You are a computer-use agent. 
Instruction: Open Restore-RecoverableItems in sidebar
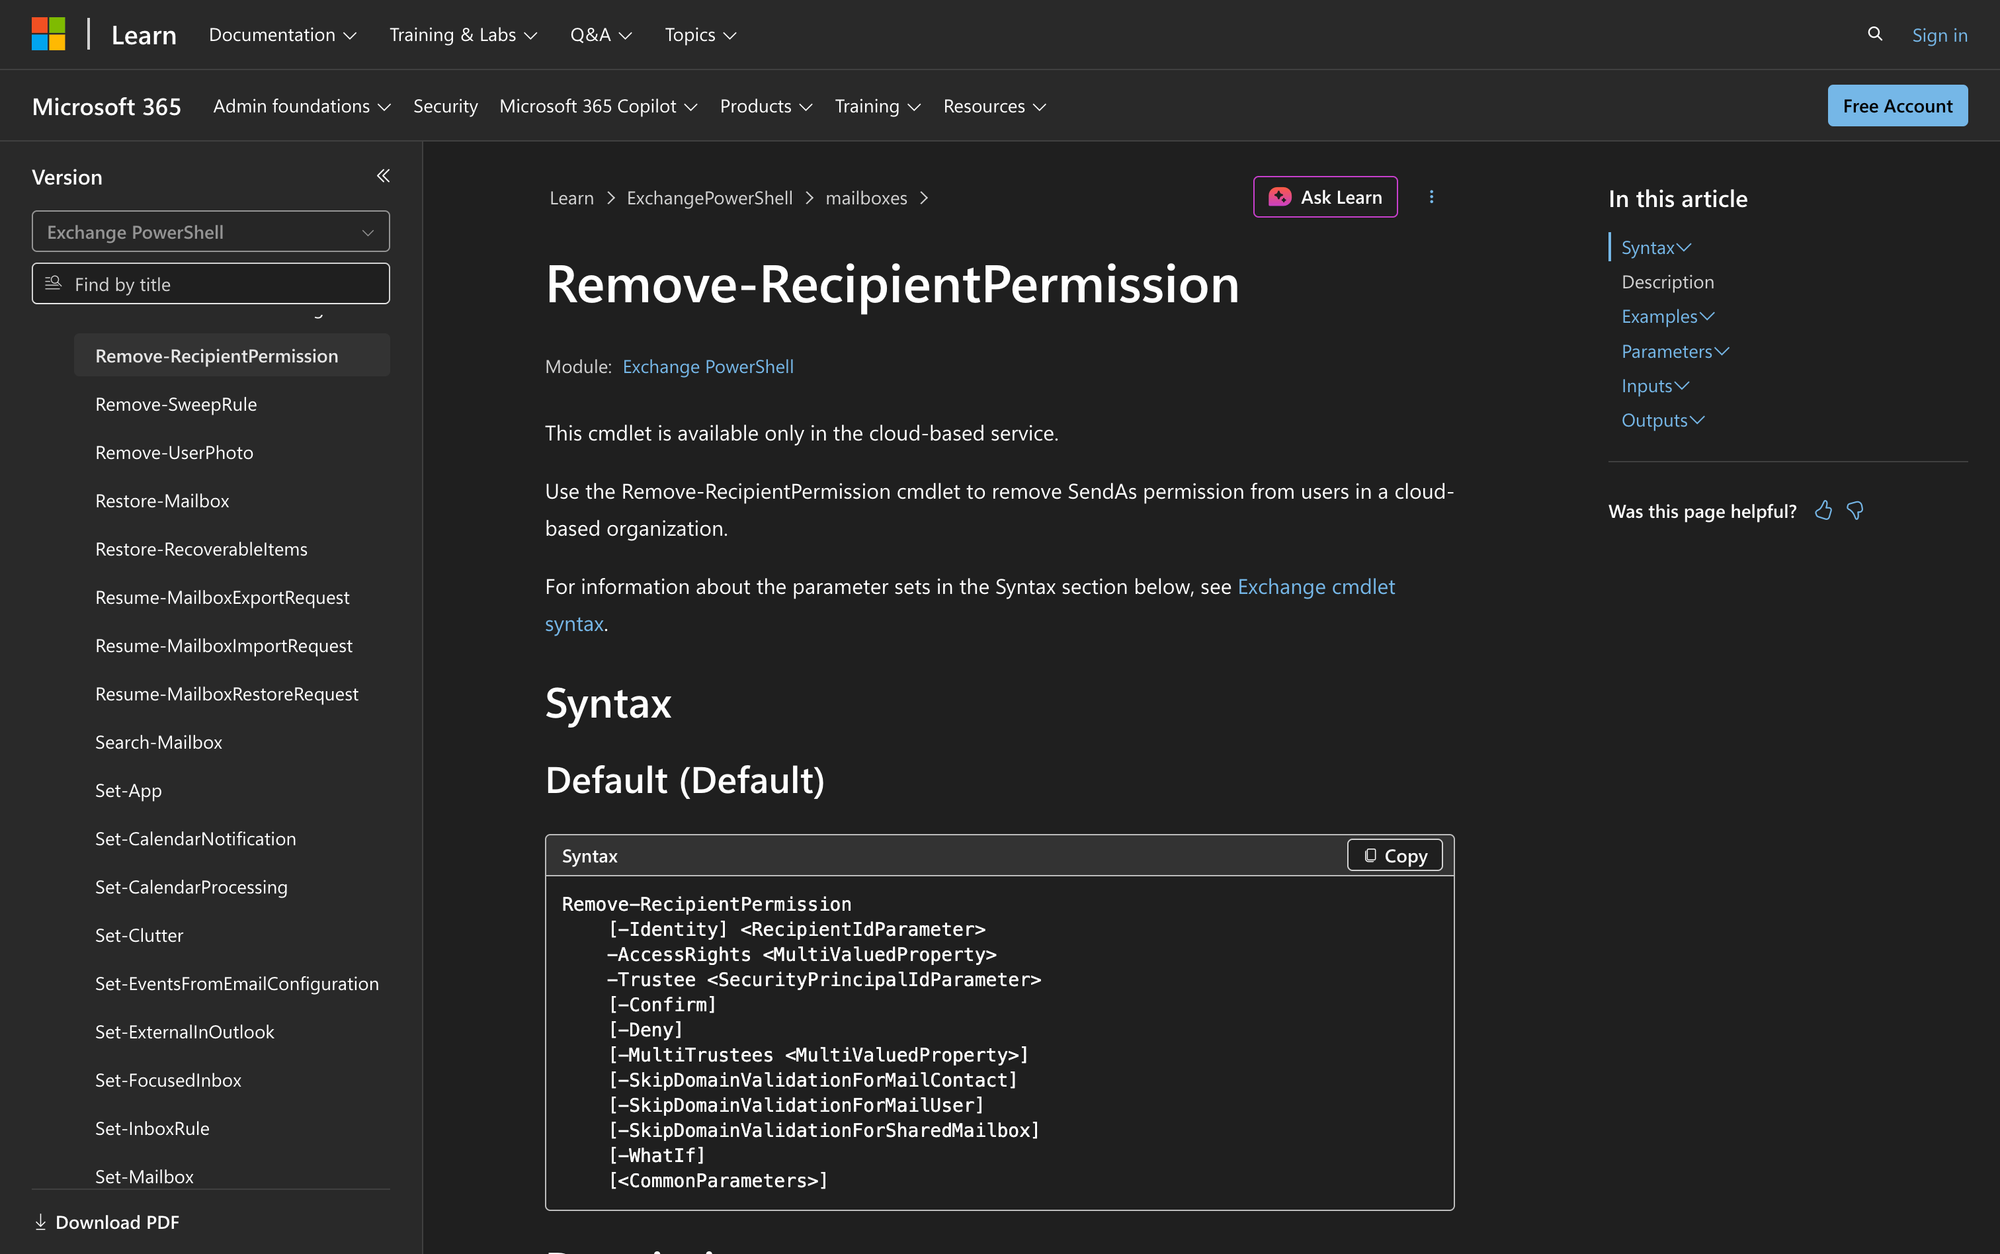[x=201, y=549]
